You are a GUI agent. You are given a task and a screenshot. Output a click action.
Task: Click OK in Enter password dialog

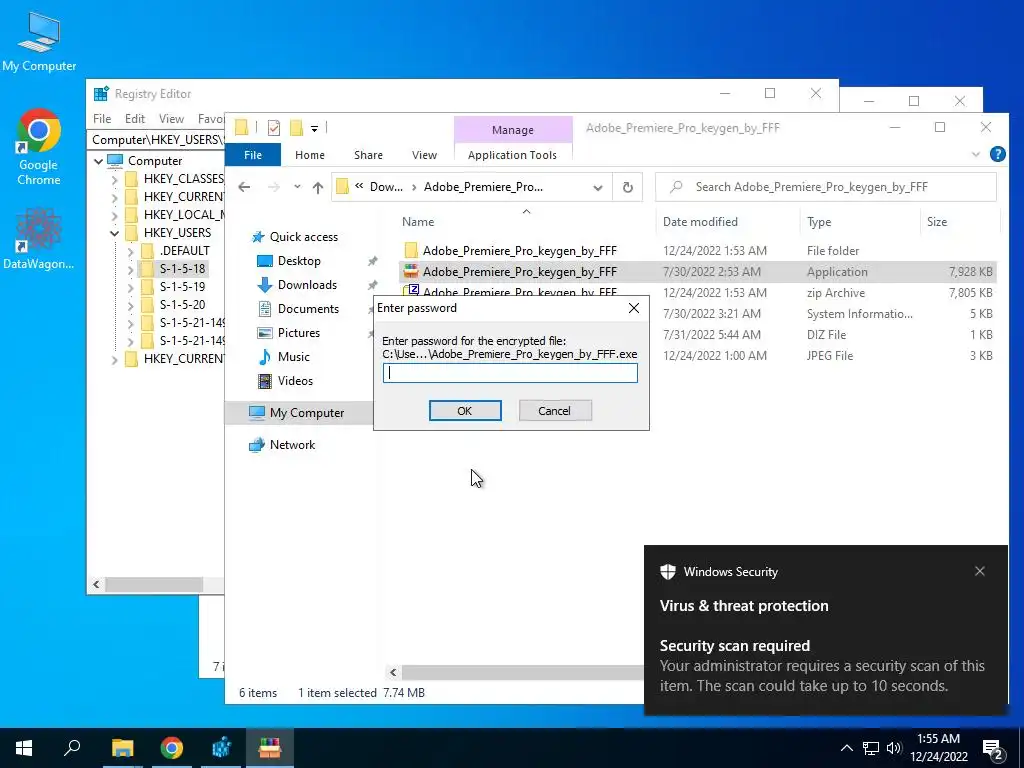point(464,411)
